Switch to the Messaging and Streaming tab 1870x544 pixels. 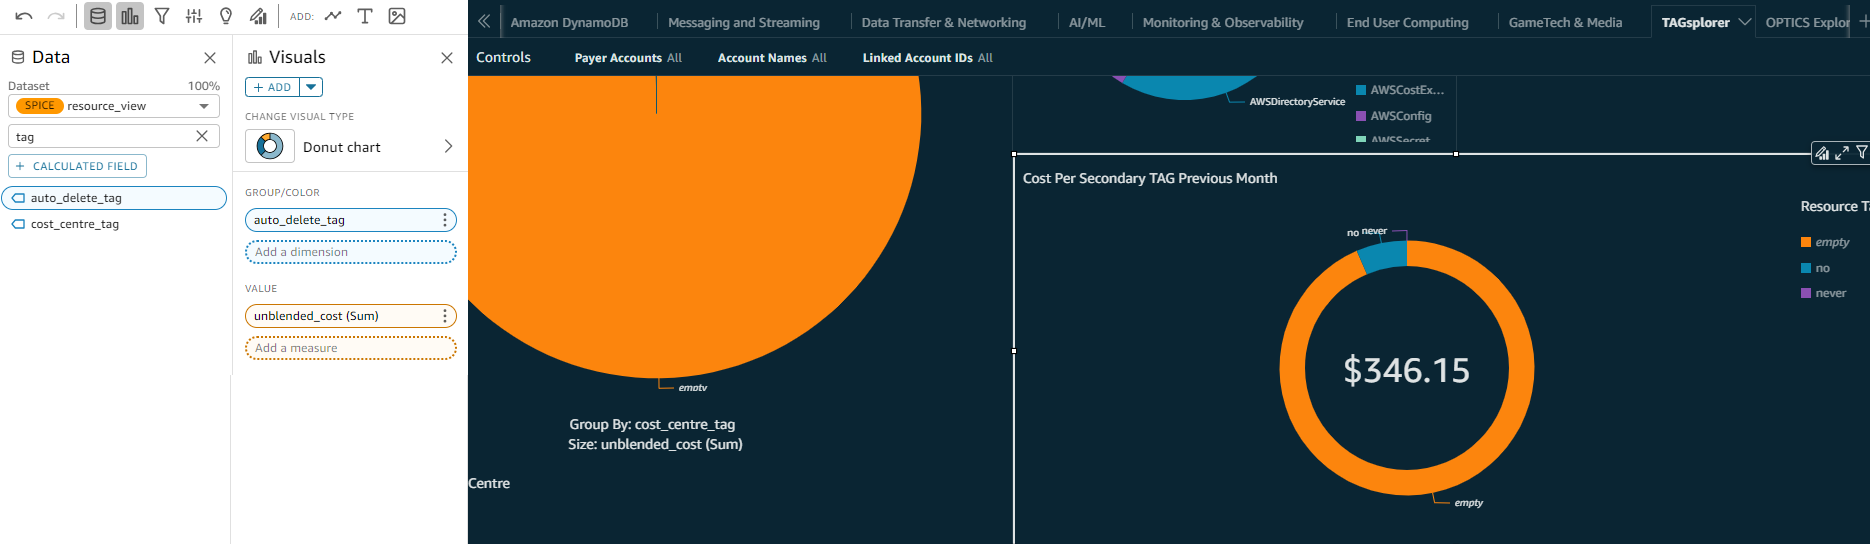click(x=743, y=22)
